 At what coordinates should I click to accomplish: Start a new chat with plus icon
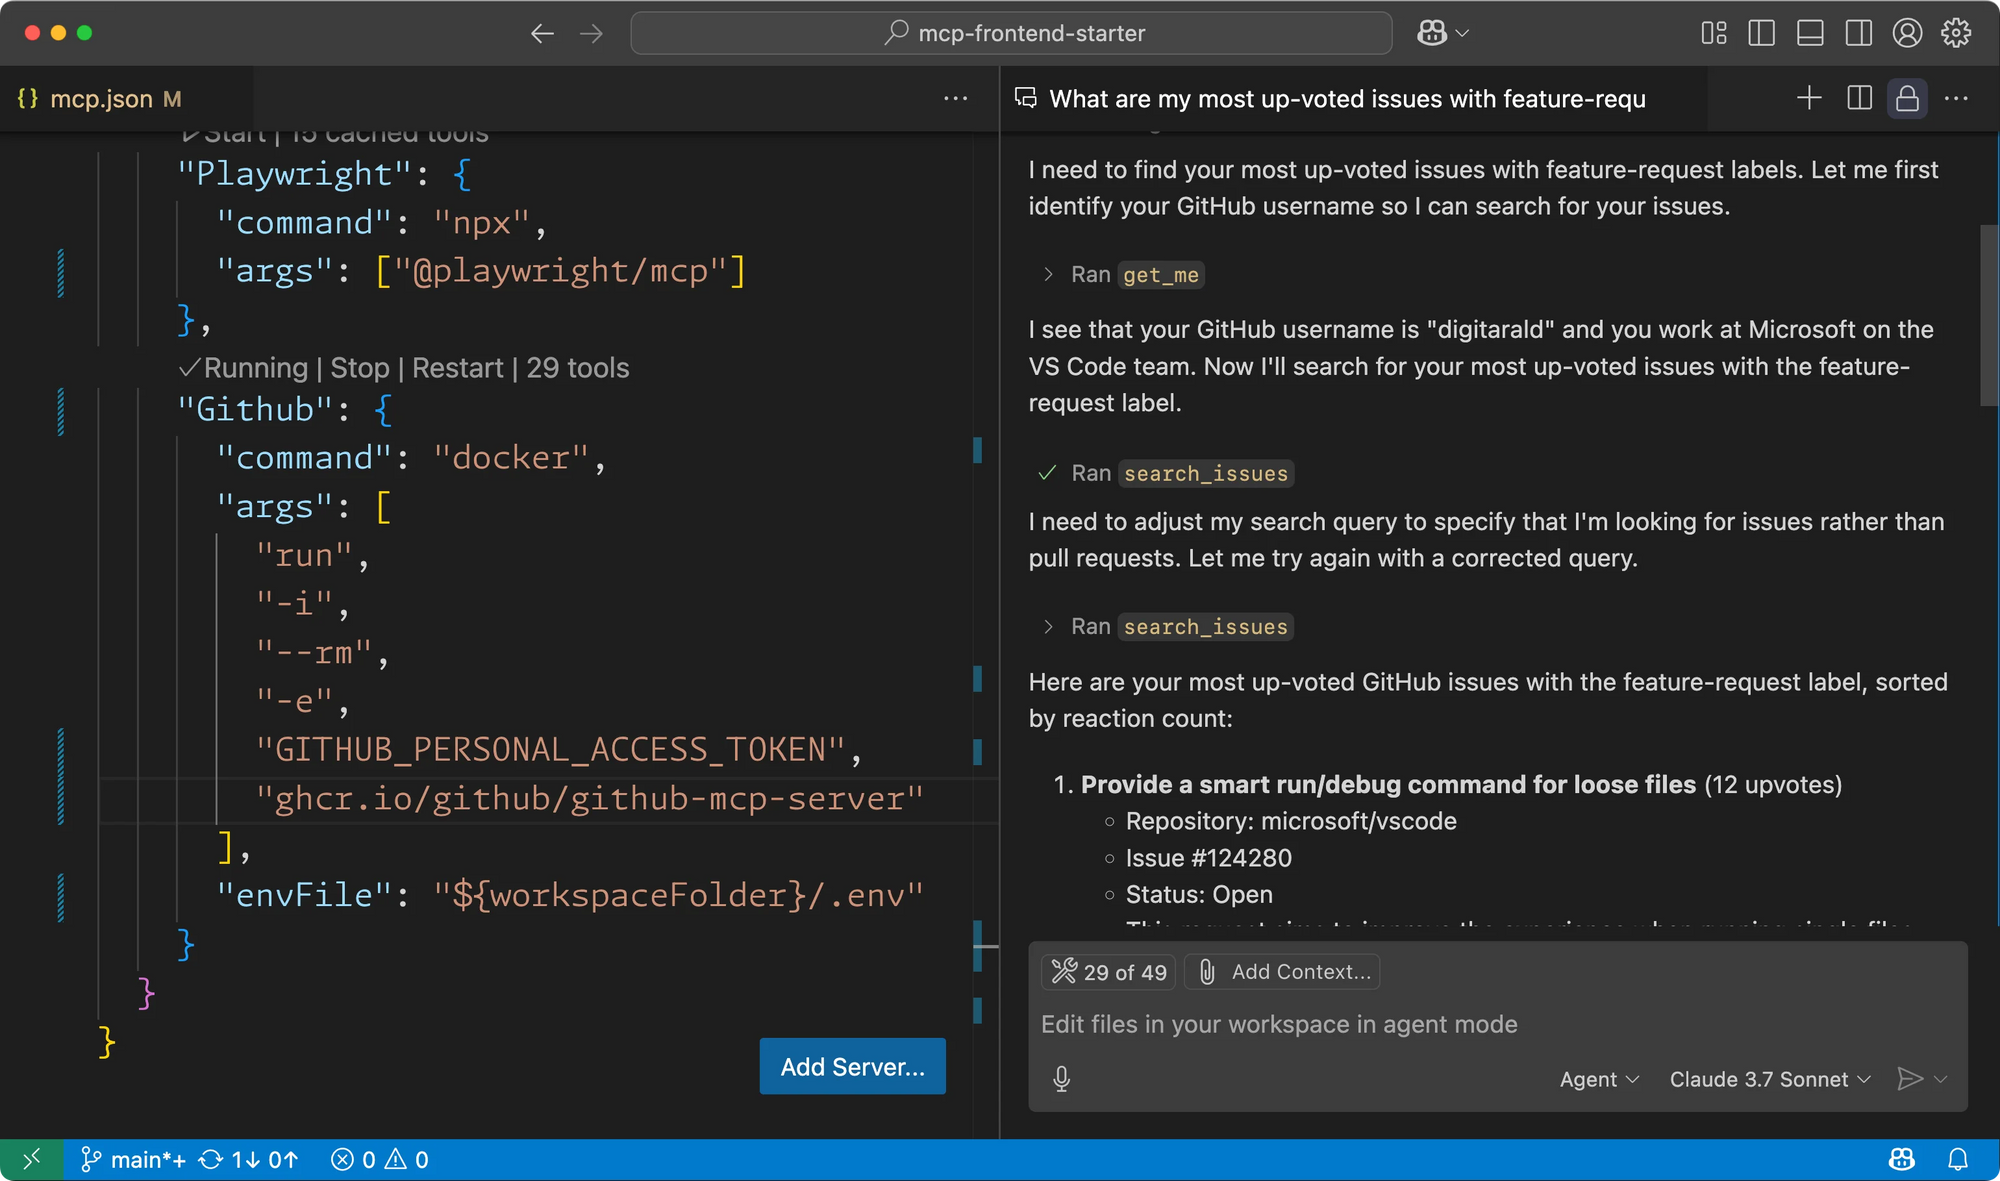[1809, 98]
